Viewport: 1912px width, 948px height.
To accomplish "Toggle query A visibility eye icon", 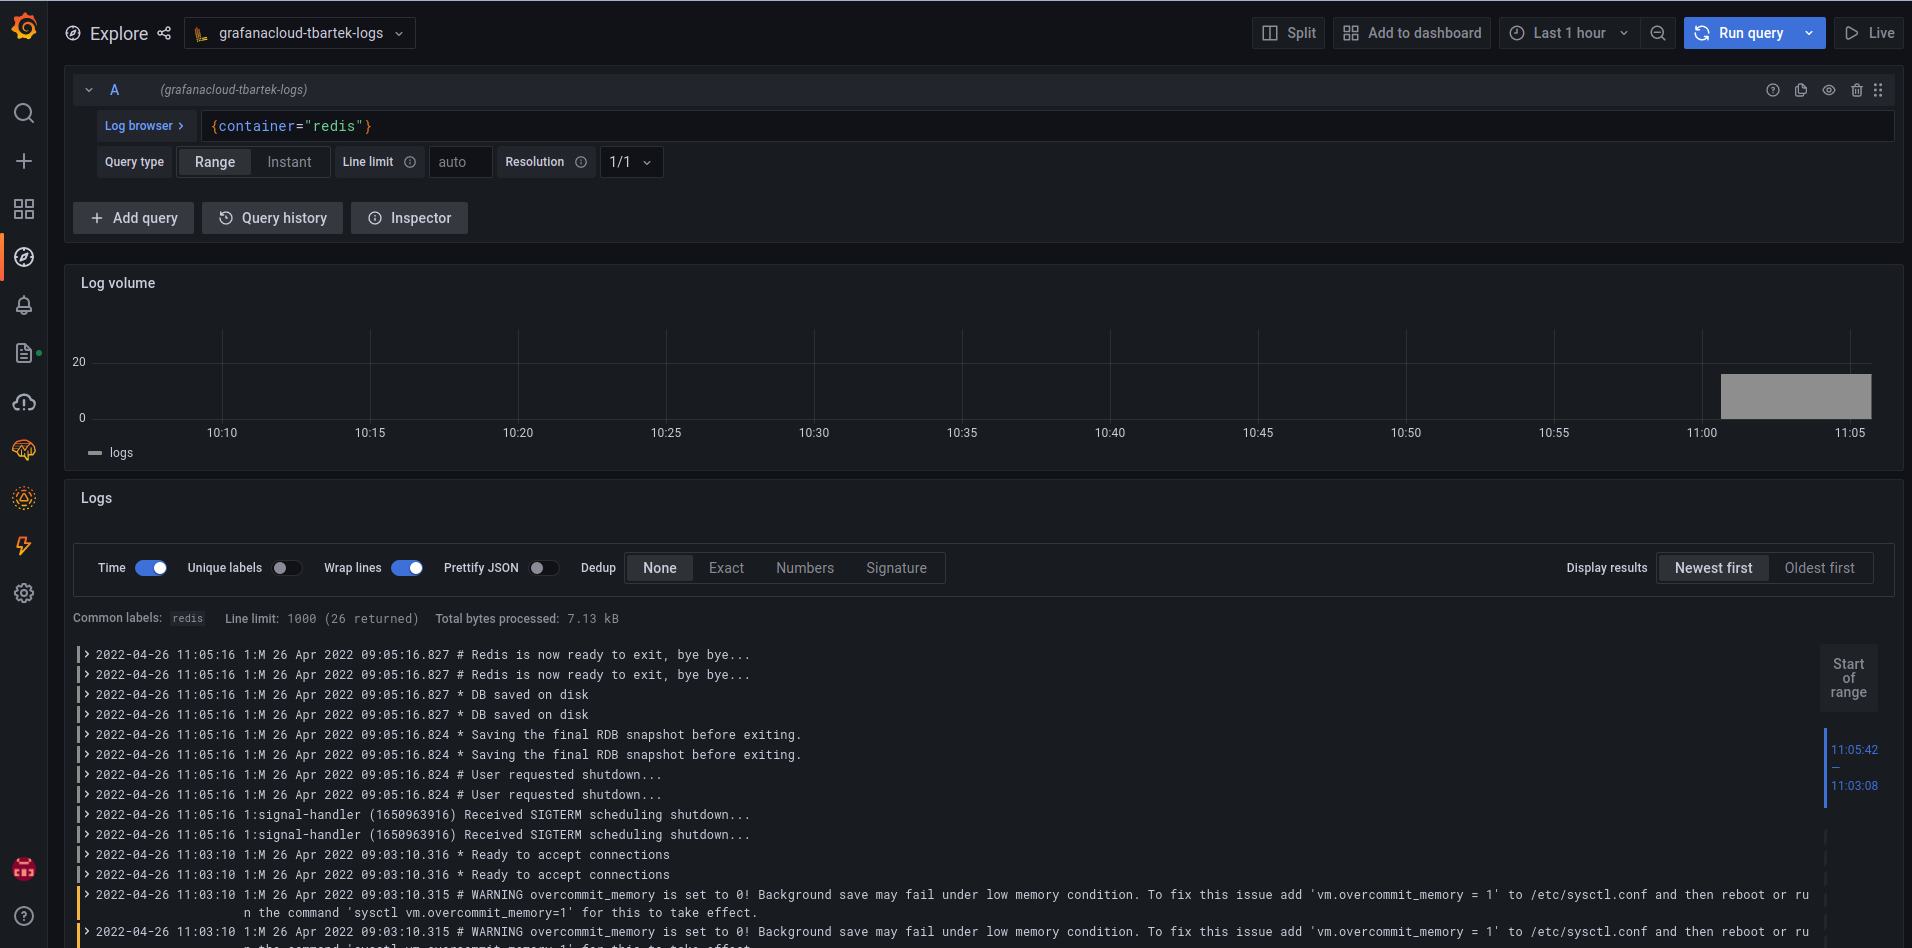I will (x=1829, y=90).
